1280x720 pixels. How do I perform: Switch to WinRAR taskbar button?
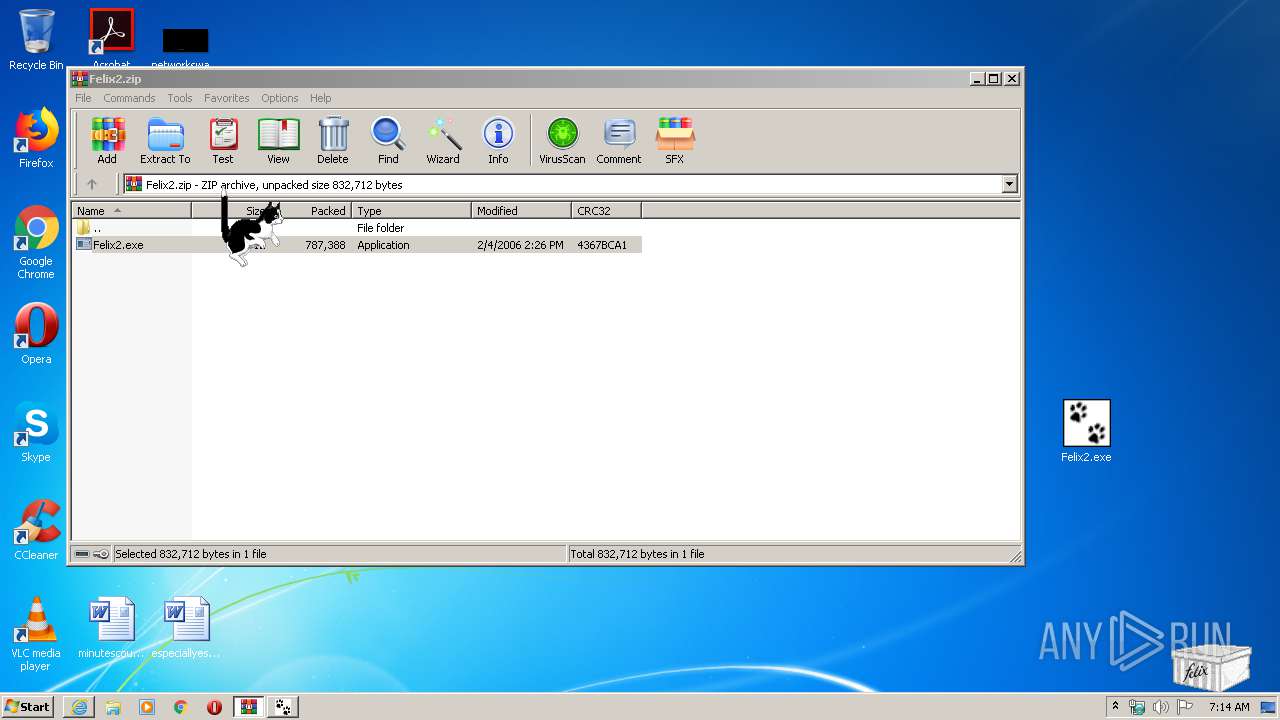pos(249,707)
